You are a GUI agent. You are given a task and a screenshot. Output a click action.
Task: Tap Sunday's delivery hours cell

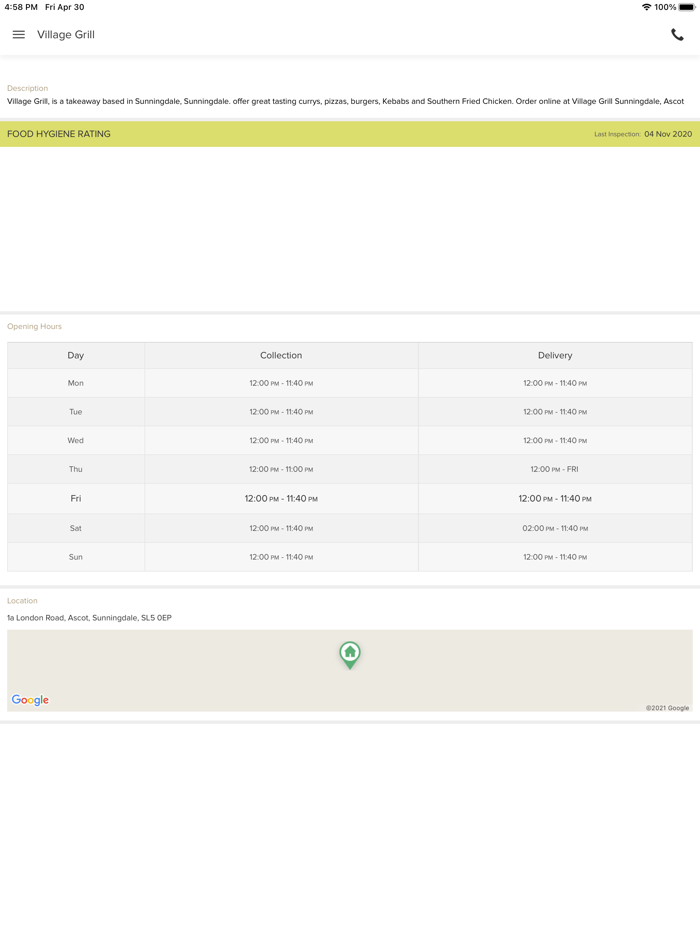(x=555, y=557)
